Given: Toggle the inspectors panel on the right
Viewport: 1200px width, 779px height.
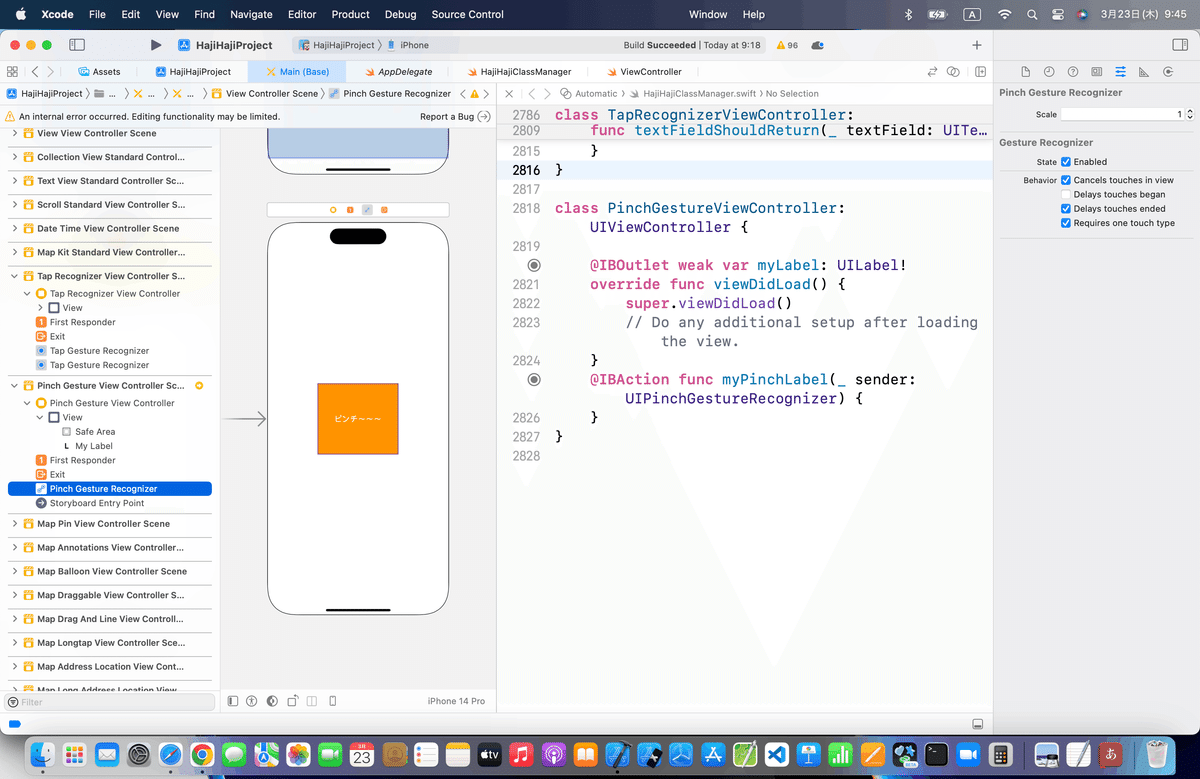Looking at the screenshot, I should pos(1178,45).
